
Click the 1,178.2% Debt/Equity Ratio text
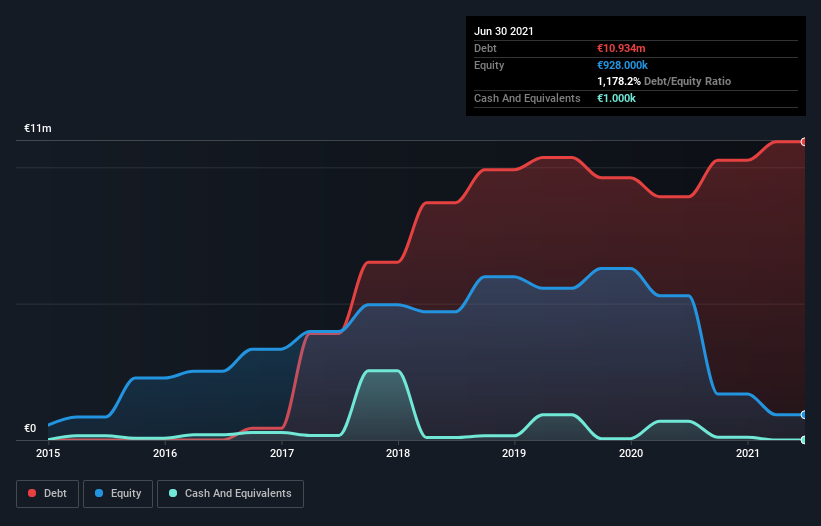click(x=664, y=81)
